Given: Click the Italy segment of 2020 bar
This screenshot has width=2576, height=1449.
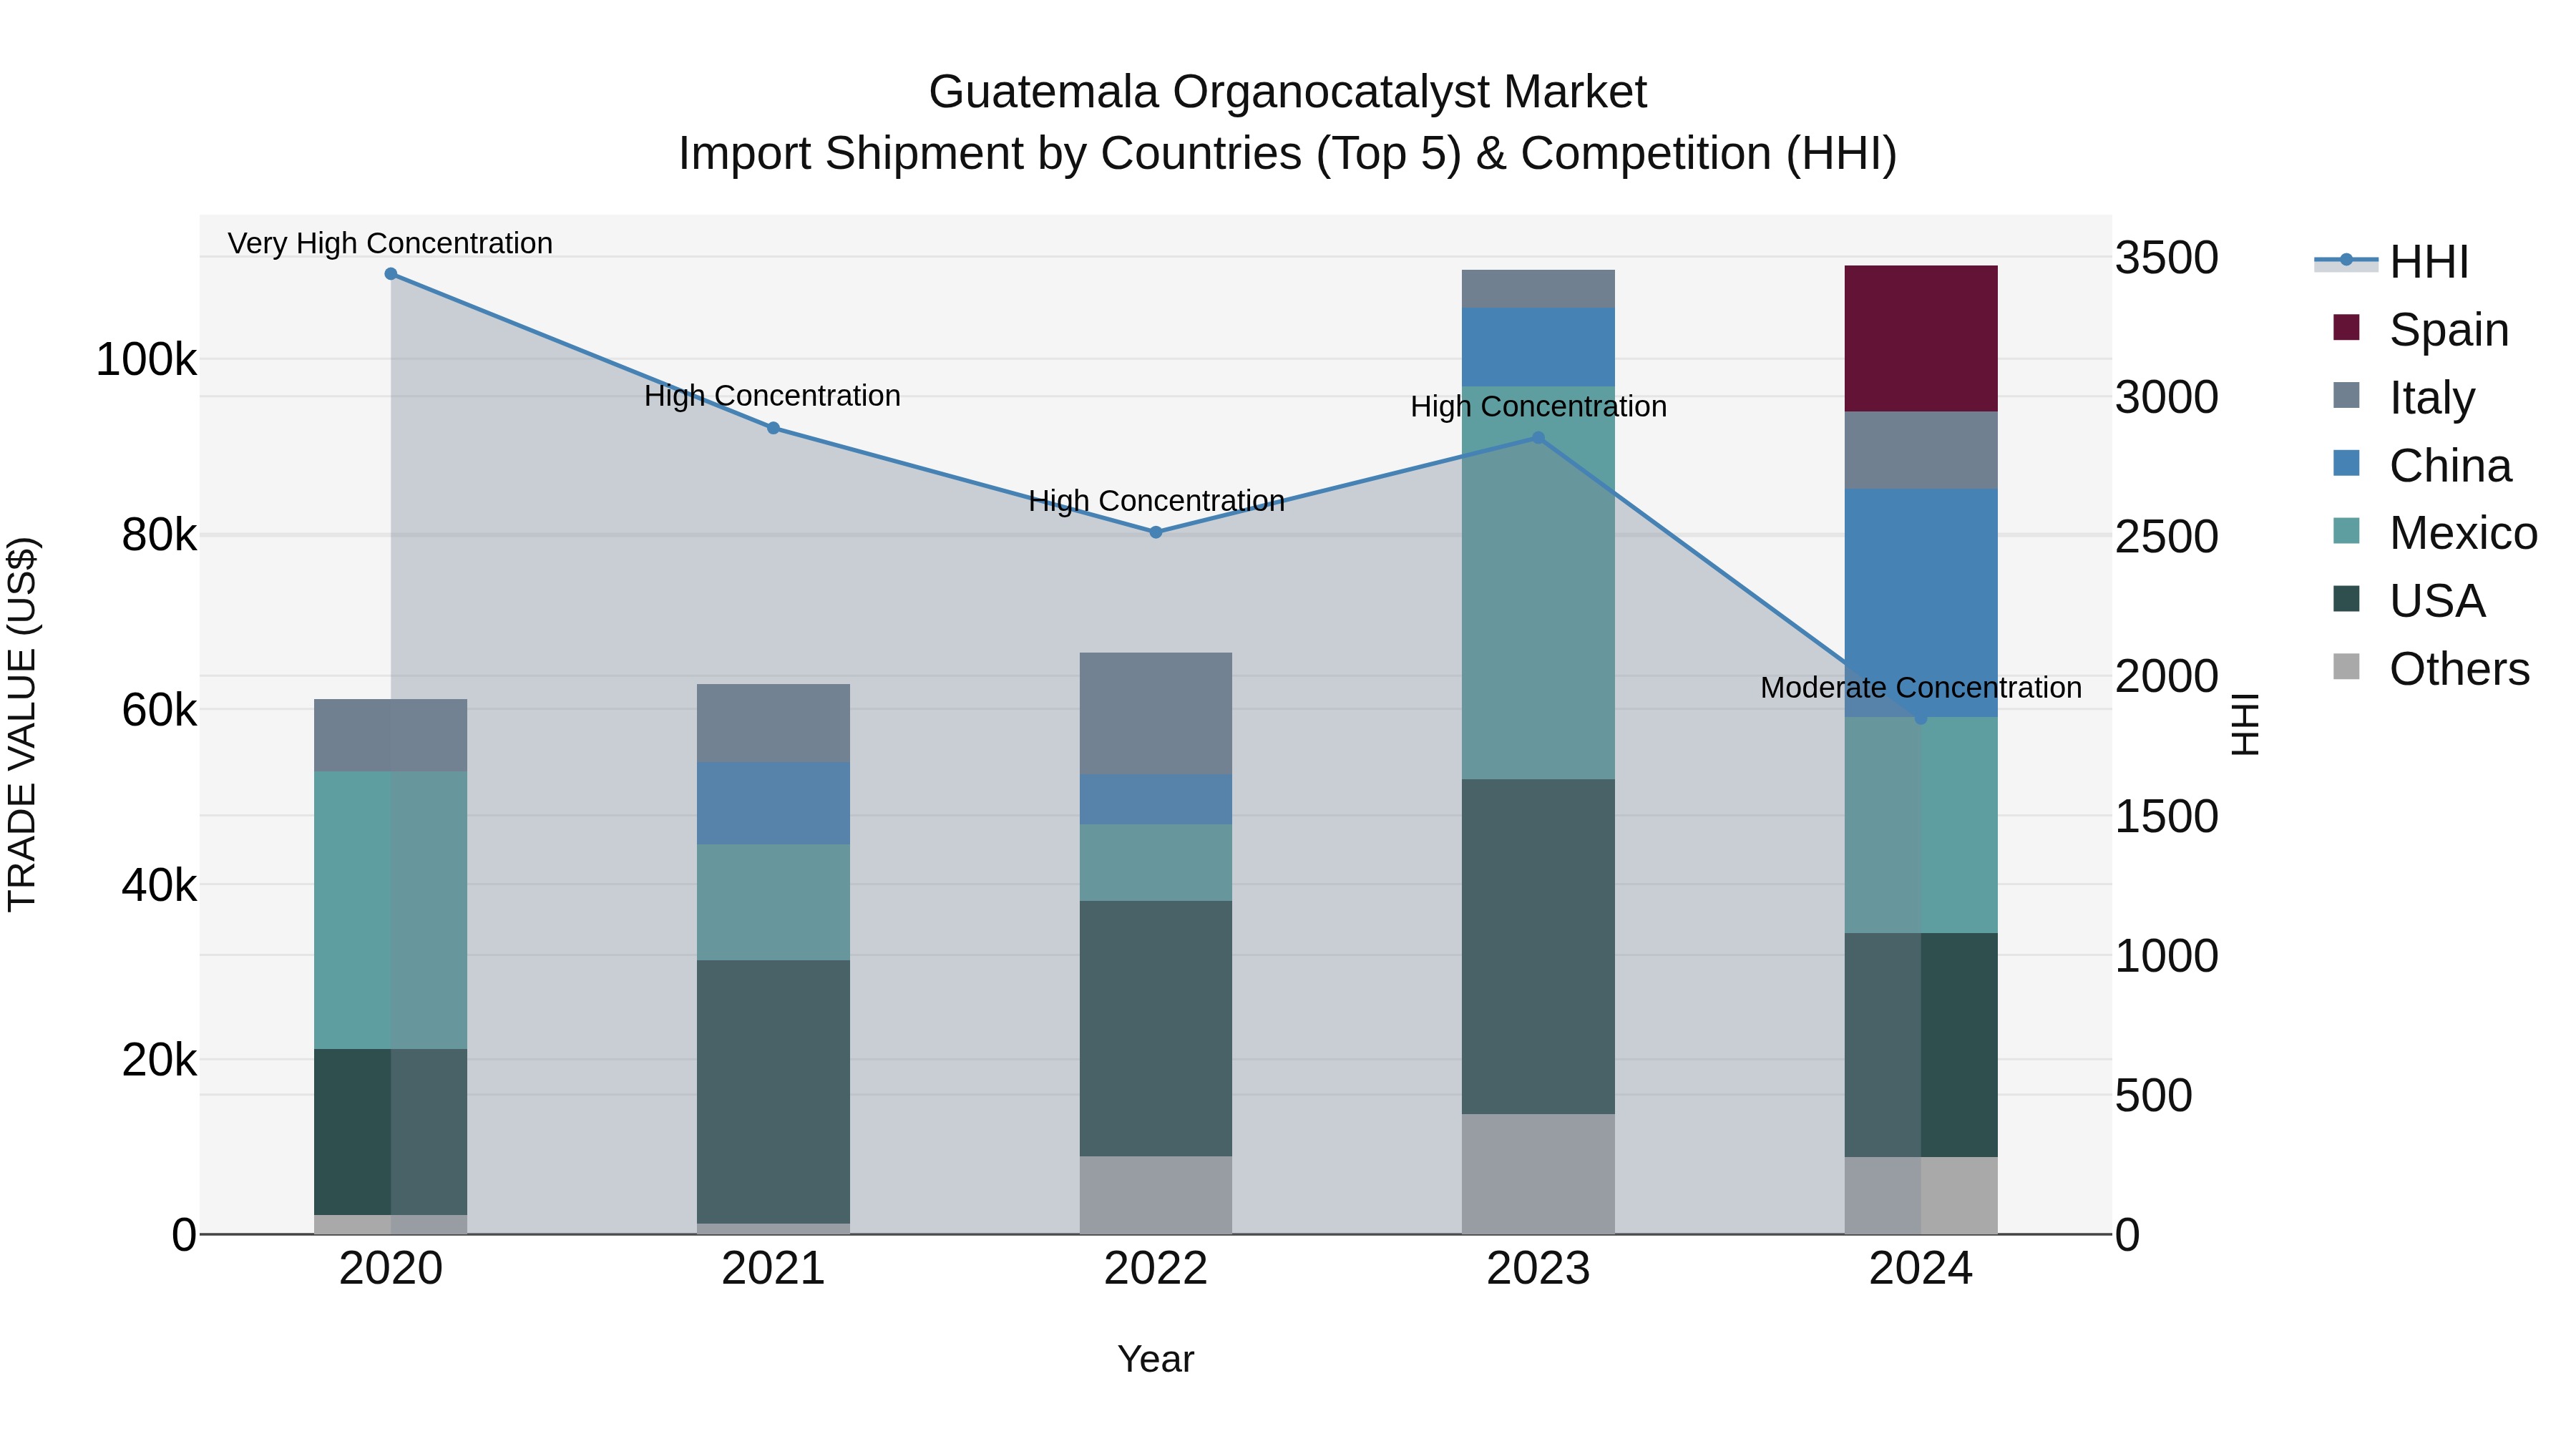Looking at the screenshot, I should [391, 736].
